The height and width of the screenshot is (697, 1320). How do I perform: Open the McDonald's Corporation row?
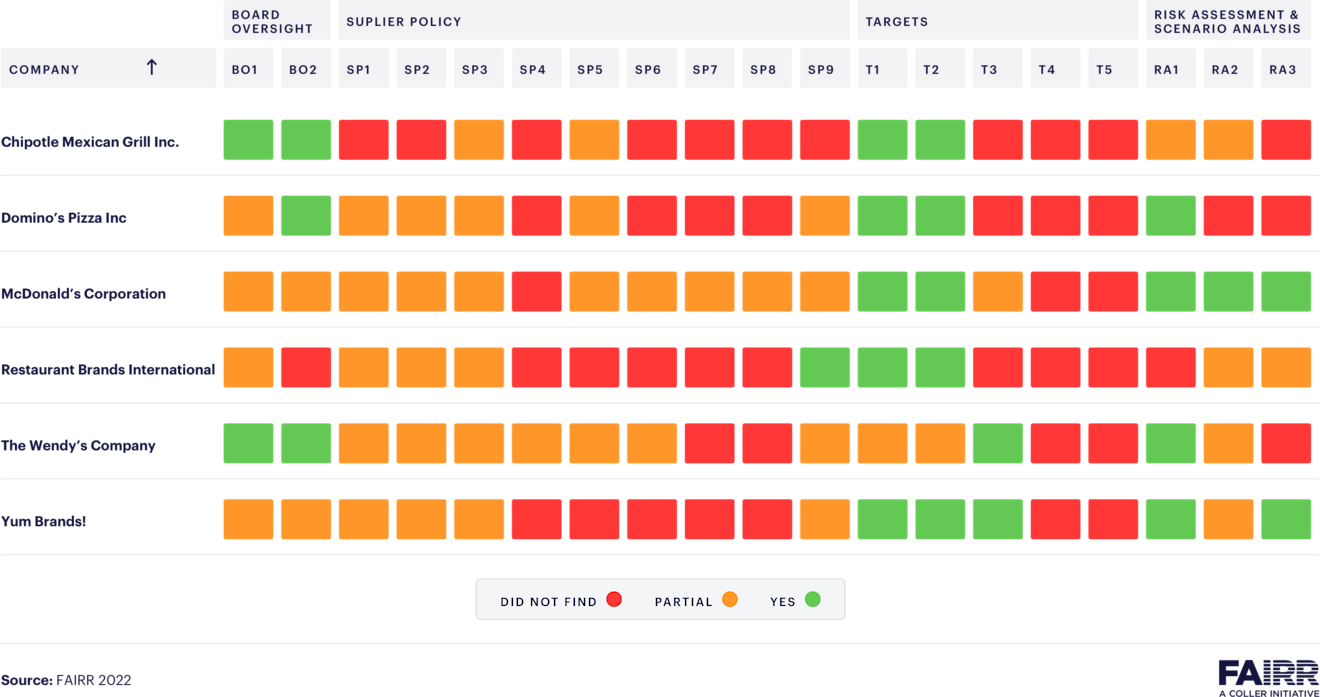pos(660,292)
